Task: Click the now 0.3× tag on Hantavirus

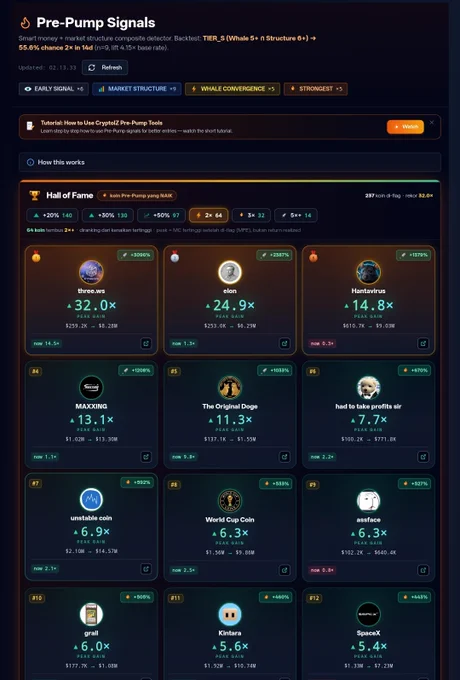Action: [x=322, y=343]
